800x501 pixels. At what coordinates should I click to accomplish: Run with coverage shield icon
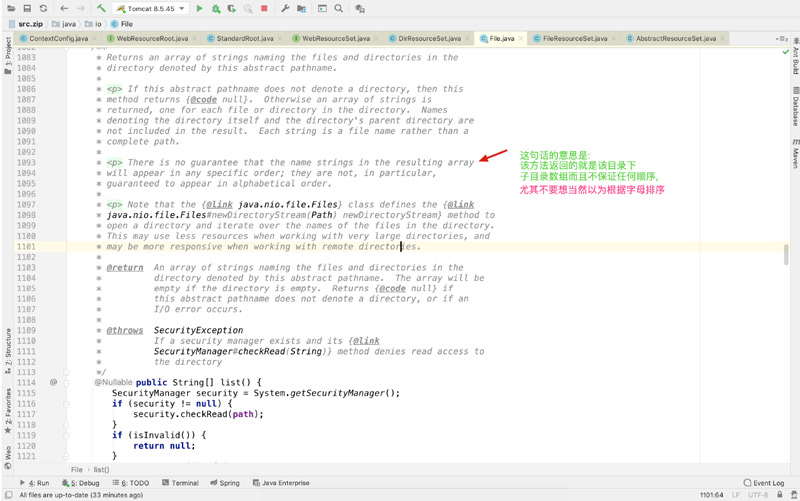pyautogui.click(x=232, y=8)
